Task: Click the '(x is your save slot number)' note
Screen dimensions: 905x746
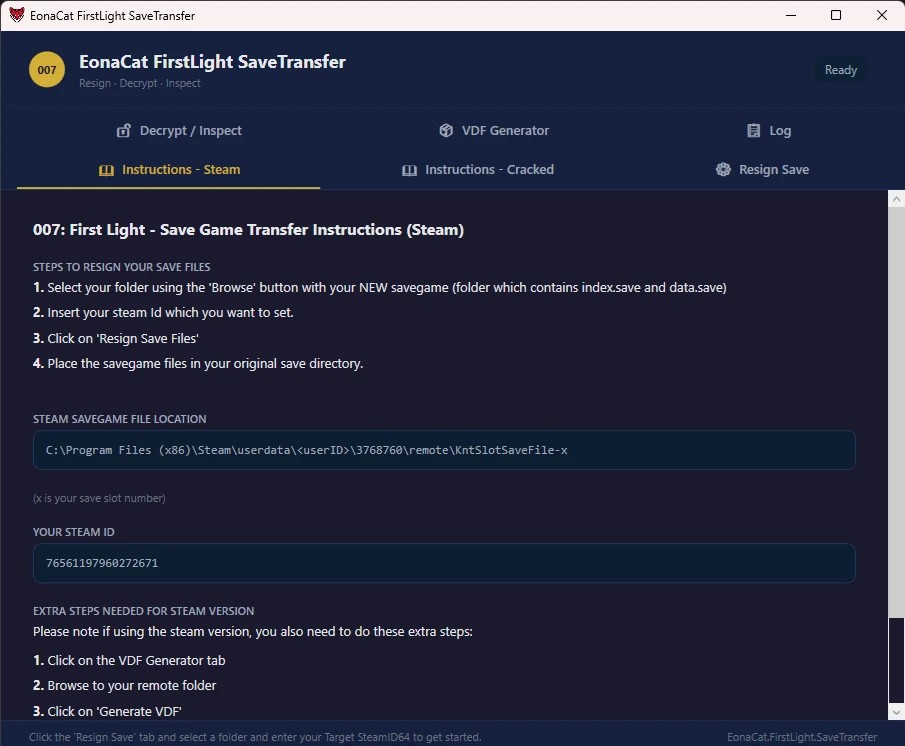Action: pyautogui.click(x=99, y=498)
